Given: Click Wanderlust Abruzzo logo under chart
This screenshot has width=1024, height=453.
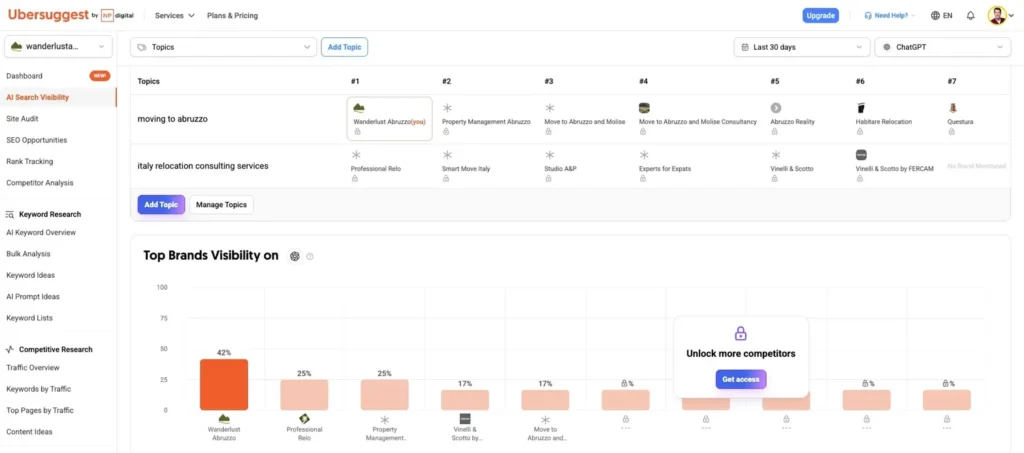Looking at the screenshot, I should (224, 419).
